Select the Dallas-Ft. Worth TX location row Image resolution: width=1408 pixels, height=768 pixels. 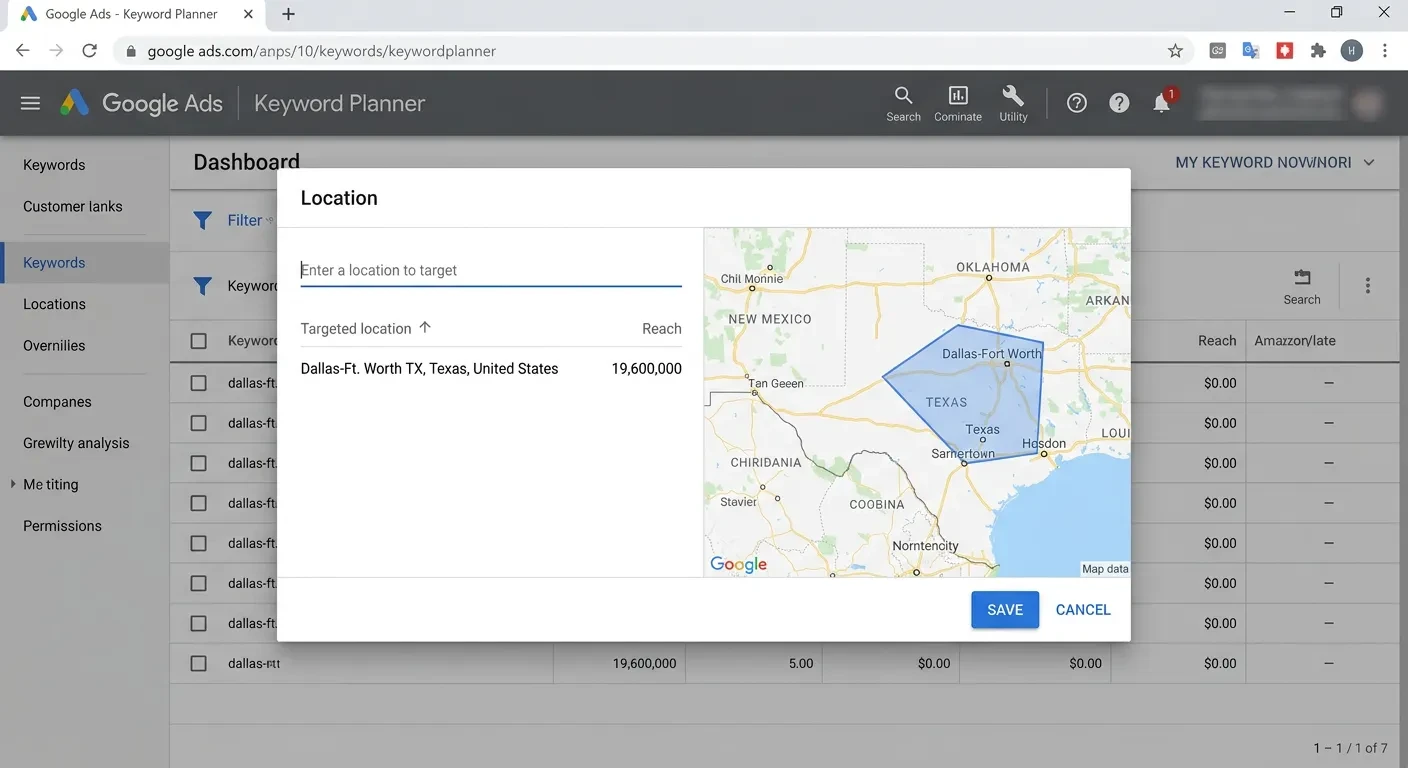click(x=491, y=369)
